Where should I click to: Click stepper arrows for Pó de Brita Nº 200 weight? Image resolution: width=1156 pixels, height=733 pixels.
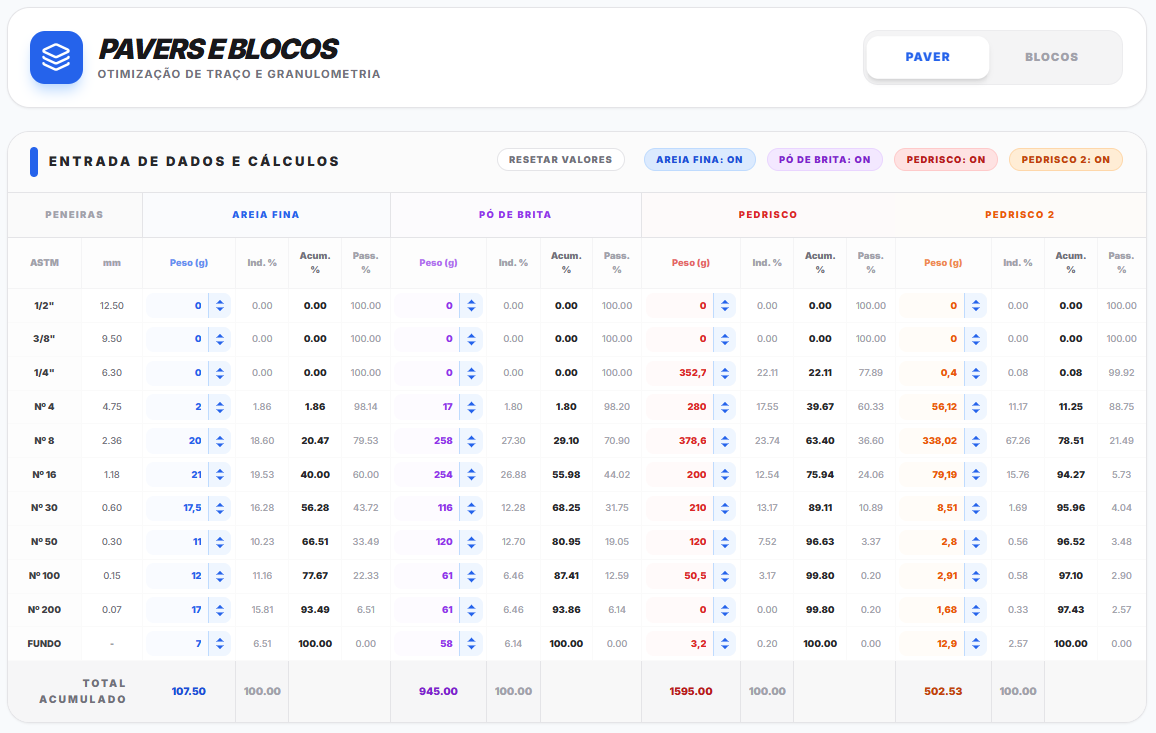point(471,610)
